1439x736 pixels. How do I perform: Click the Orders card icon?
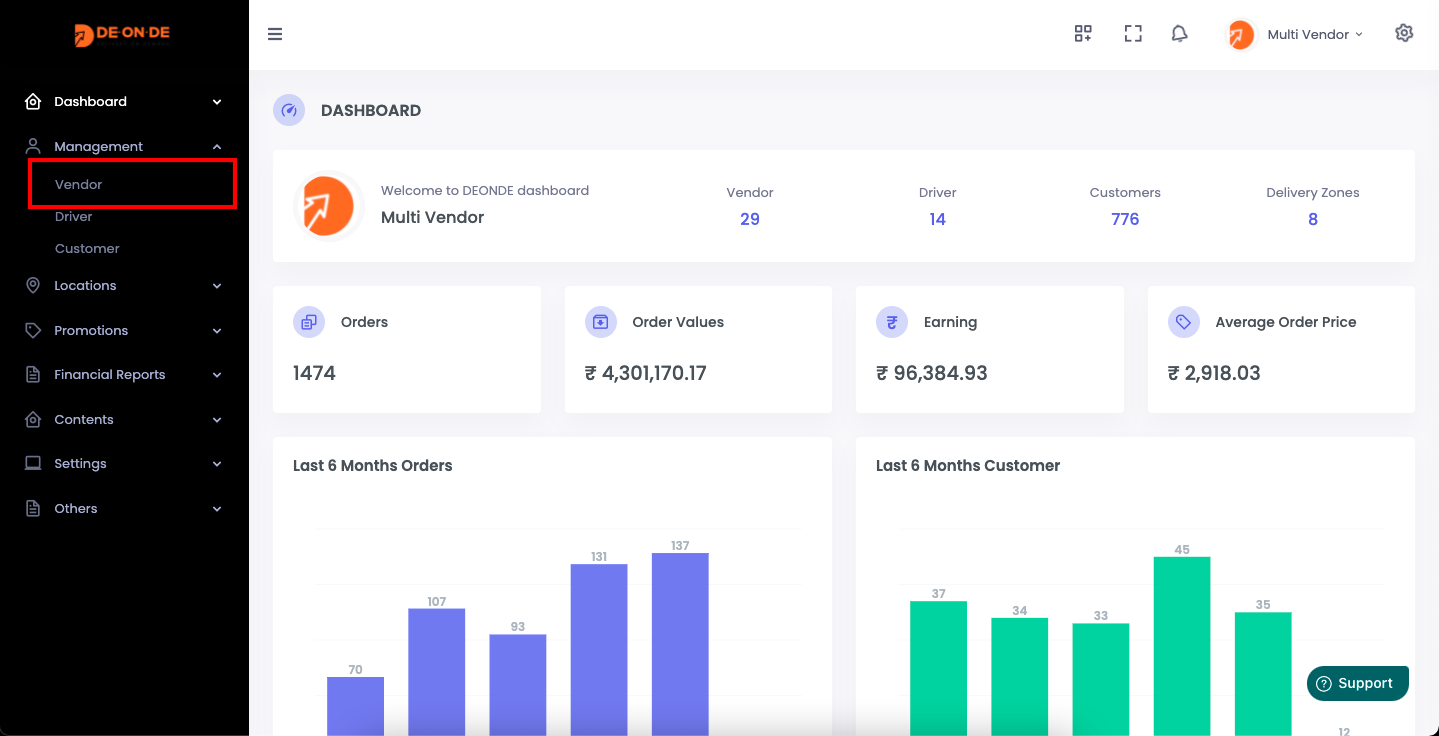click(x=309, y=322)
